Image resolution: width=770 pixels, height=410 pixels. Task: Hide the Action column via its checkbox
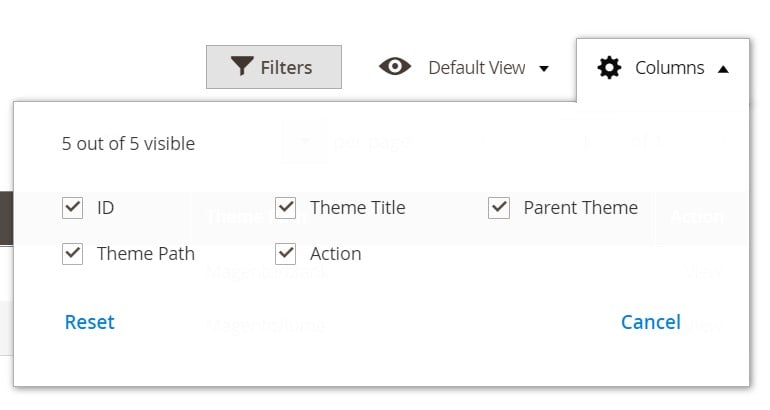pyautogui.click(x=285, y=254)
